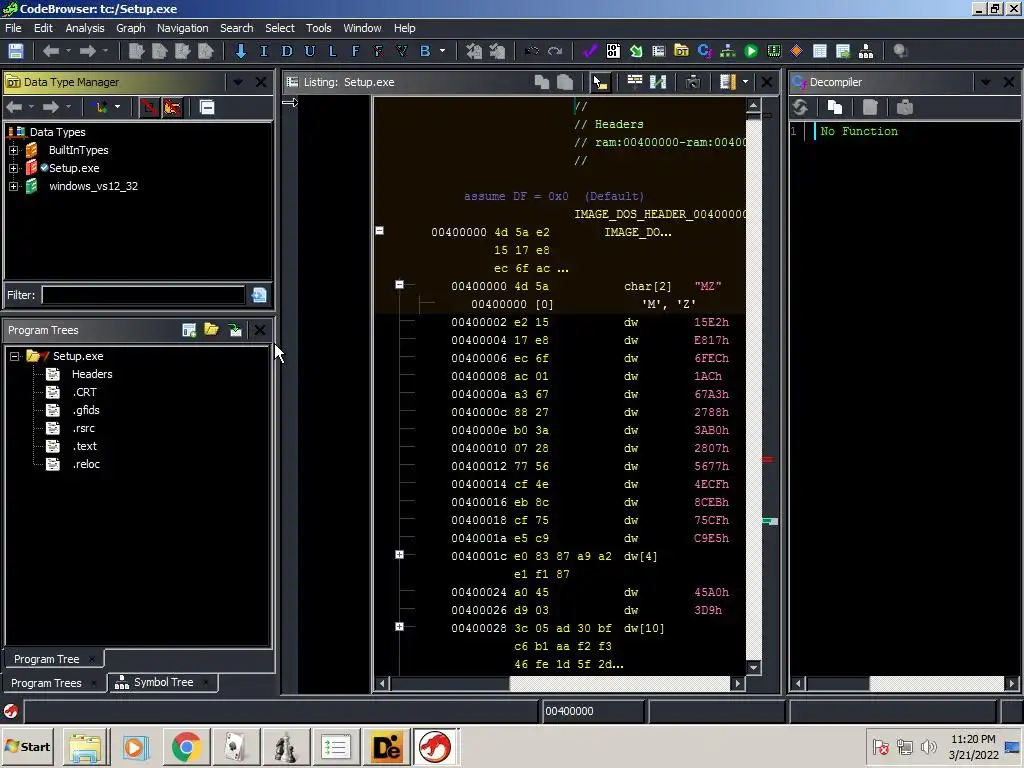Create new default tree view icon
This screenshot has width=1024, height=768.
pyautogui.click(x=189, y=330)
